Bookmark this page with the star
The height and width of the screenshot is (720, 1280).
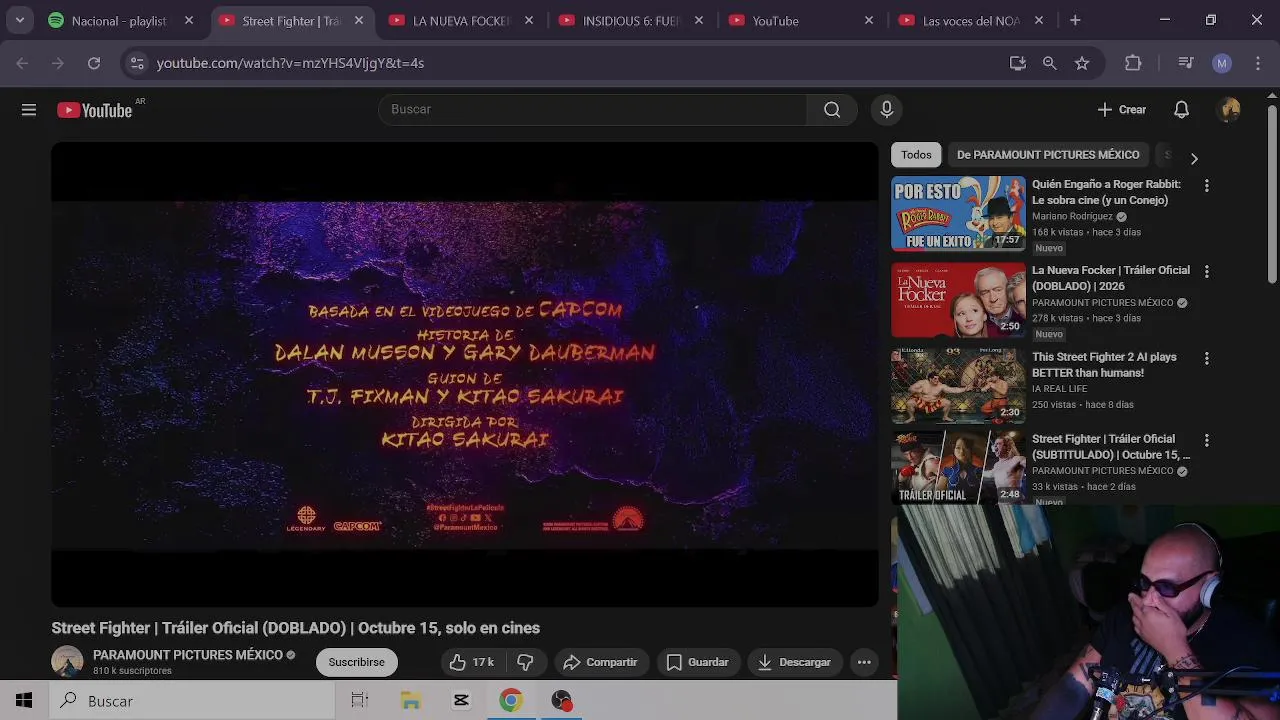pyautogui.click(x=1082, y=63)
